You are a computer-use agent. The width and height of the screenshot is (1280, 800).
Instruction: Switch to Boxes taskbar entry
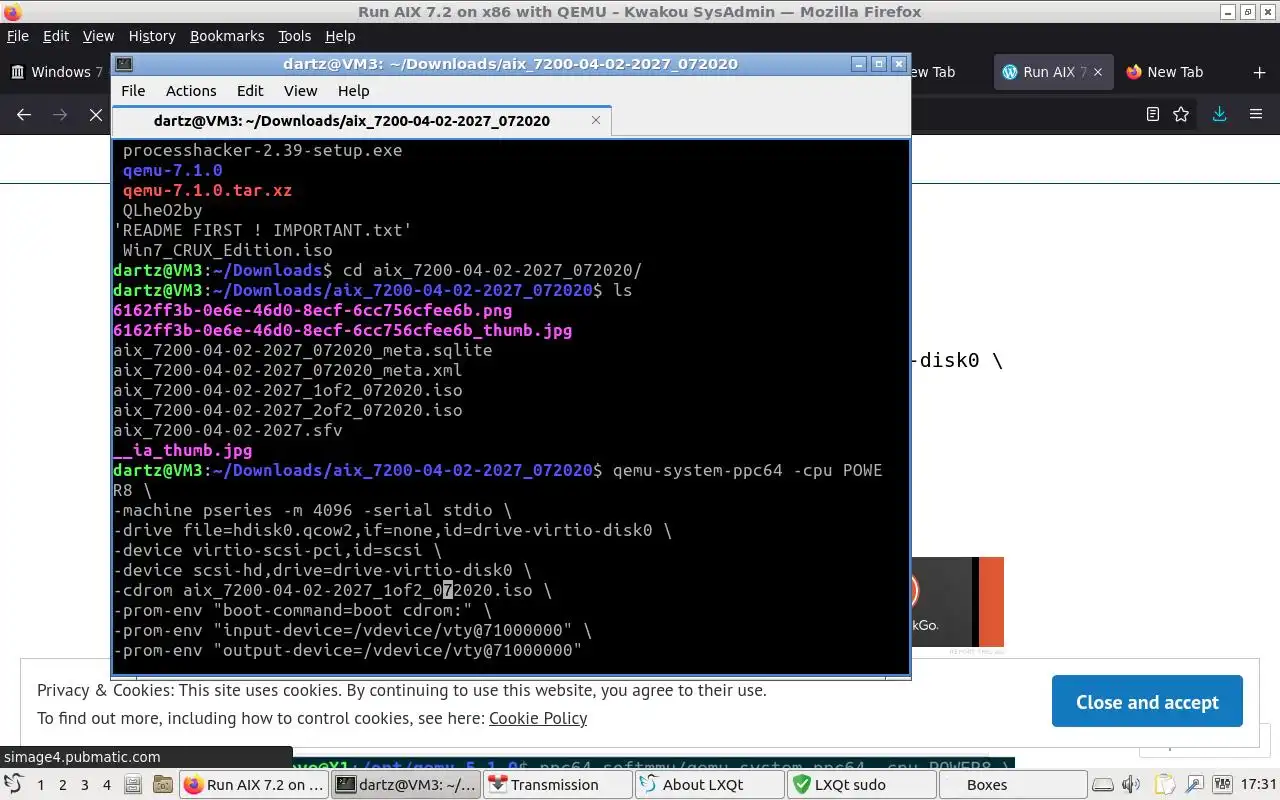(x=1013, y=785)
